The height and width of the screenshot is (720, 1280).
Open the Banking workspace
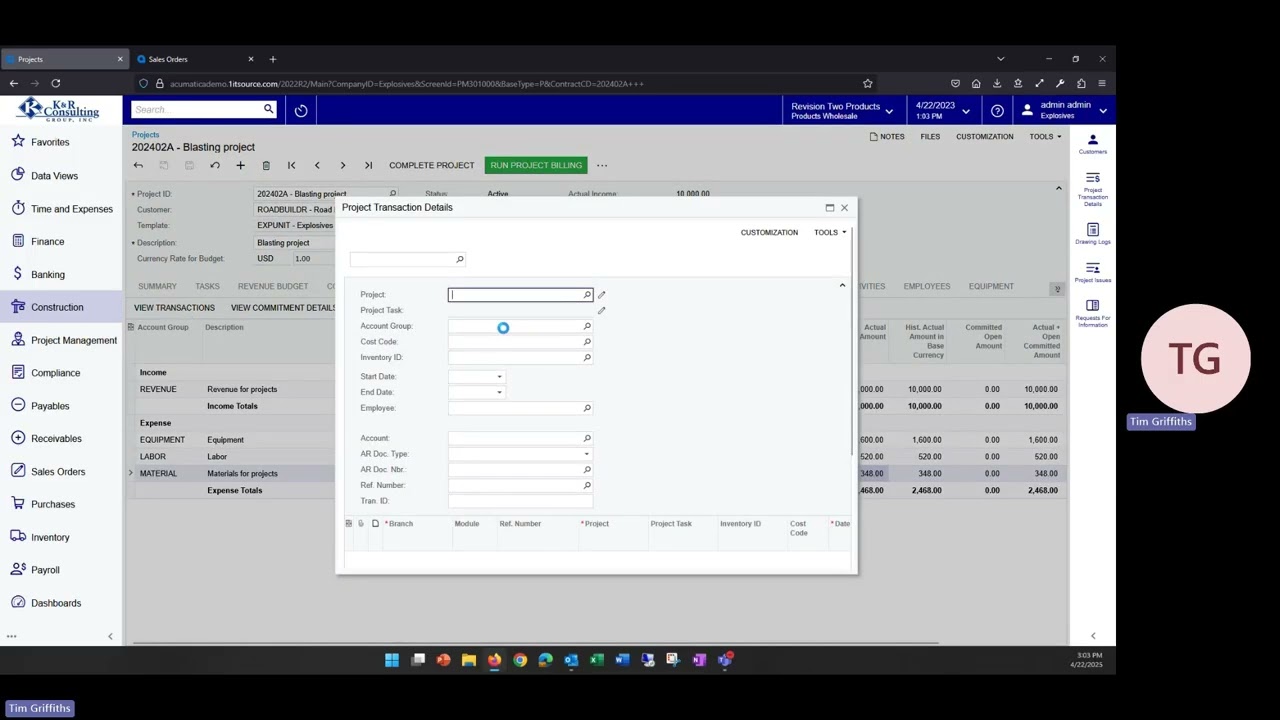[47, 274]
